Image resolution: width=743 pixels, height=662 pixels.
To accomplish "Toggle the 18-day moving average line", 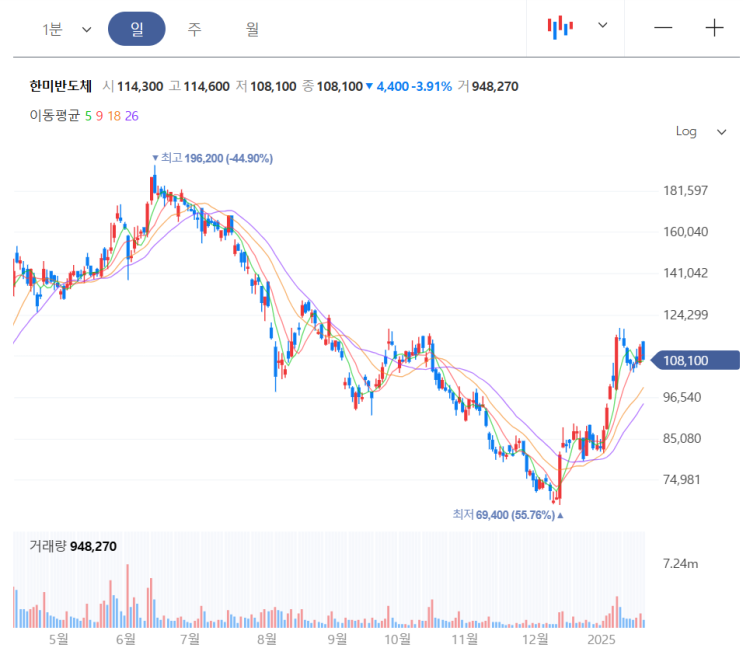I will [114, 116].
